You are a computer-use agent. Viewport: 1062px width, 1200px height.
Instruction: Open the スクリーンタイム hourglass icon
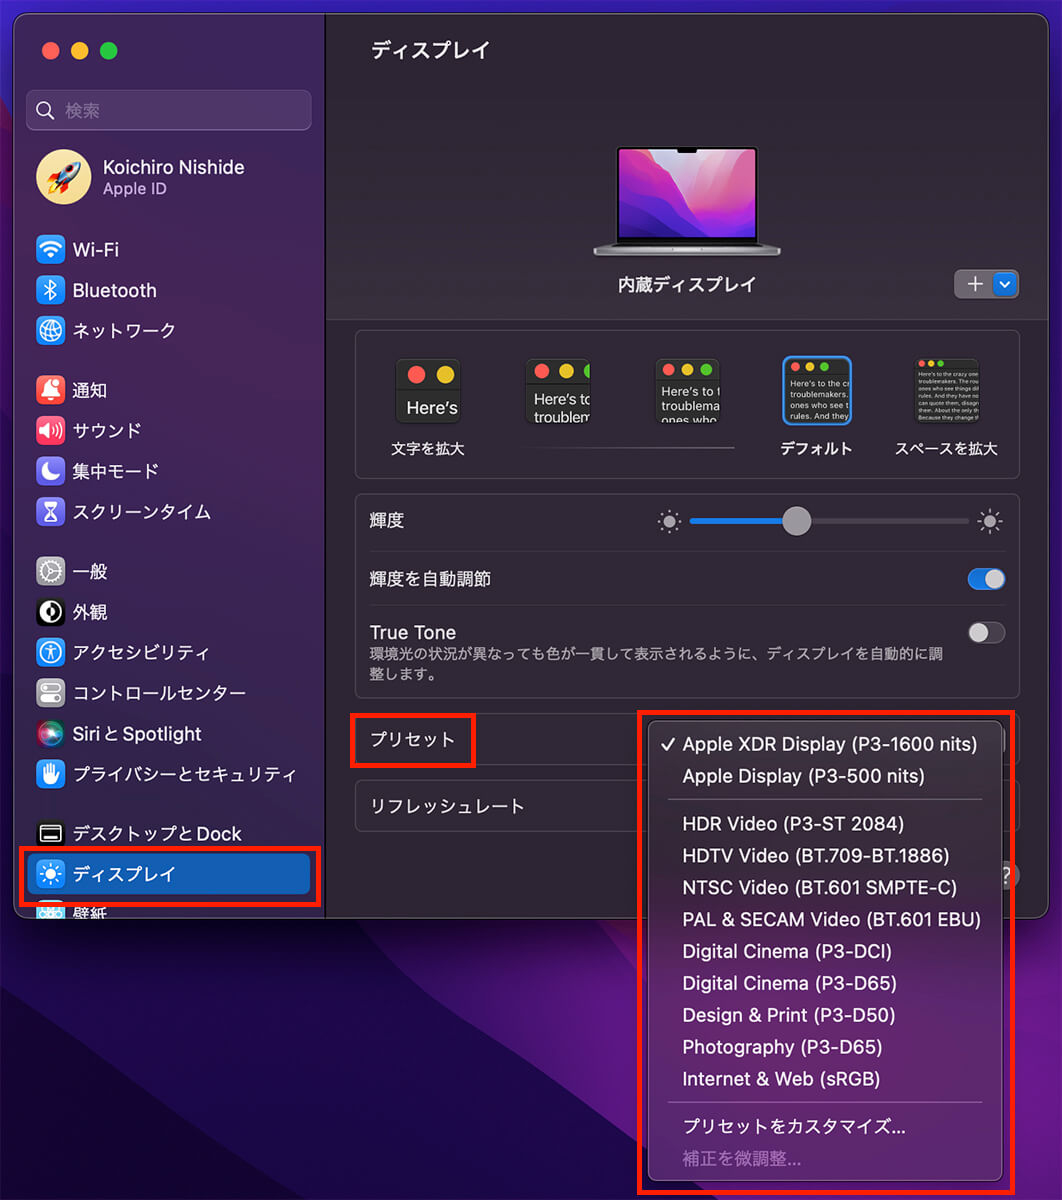point(50,512)
